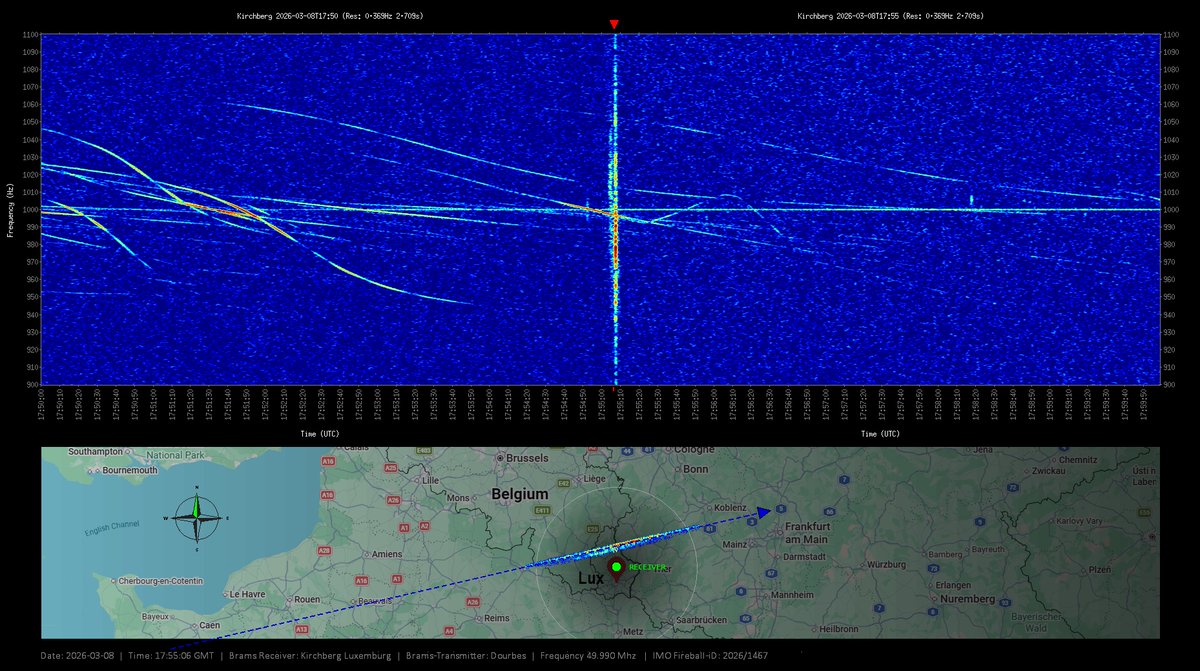
Task: Click the Southampton label on map
Action: click(x=95, y=452)
